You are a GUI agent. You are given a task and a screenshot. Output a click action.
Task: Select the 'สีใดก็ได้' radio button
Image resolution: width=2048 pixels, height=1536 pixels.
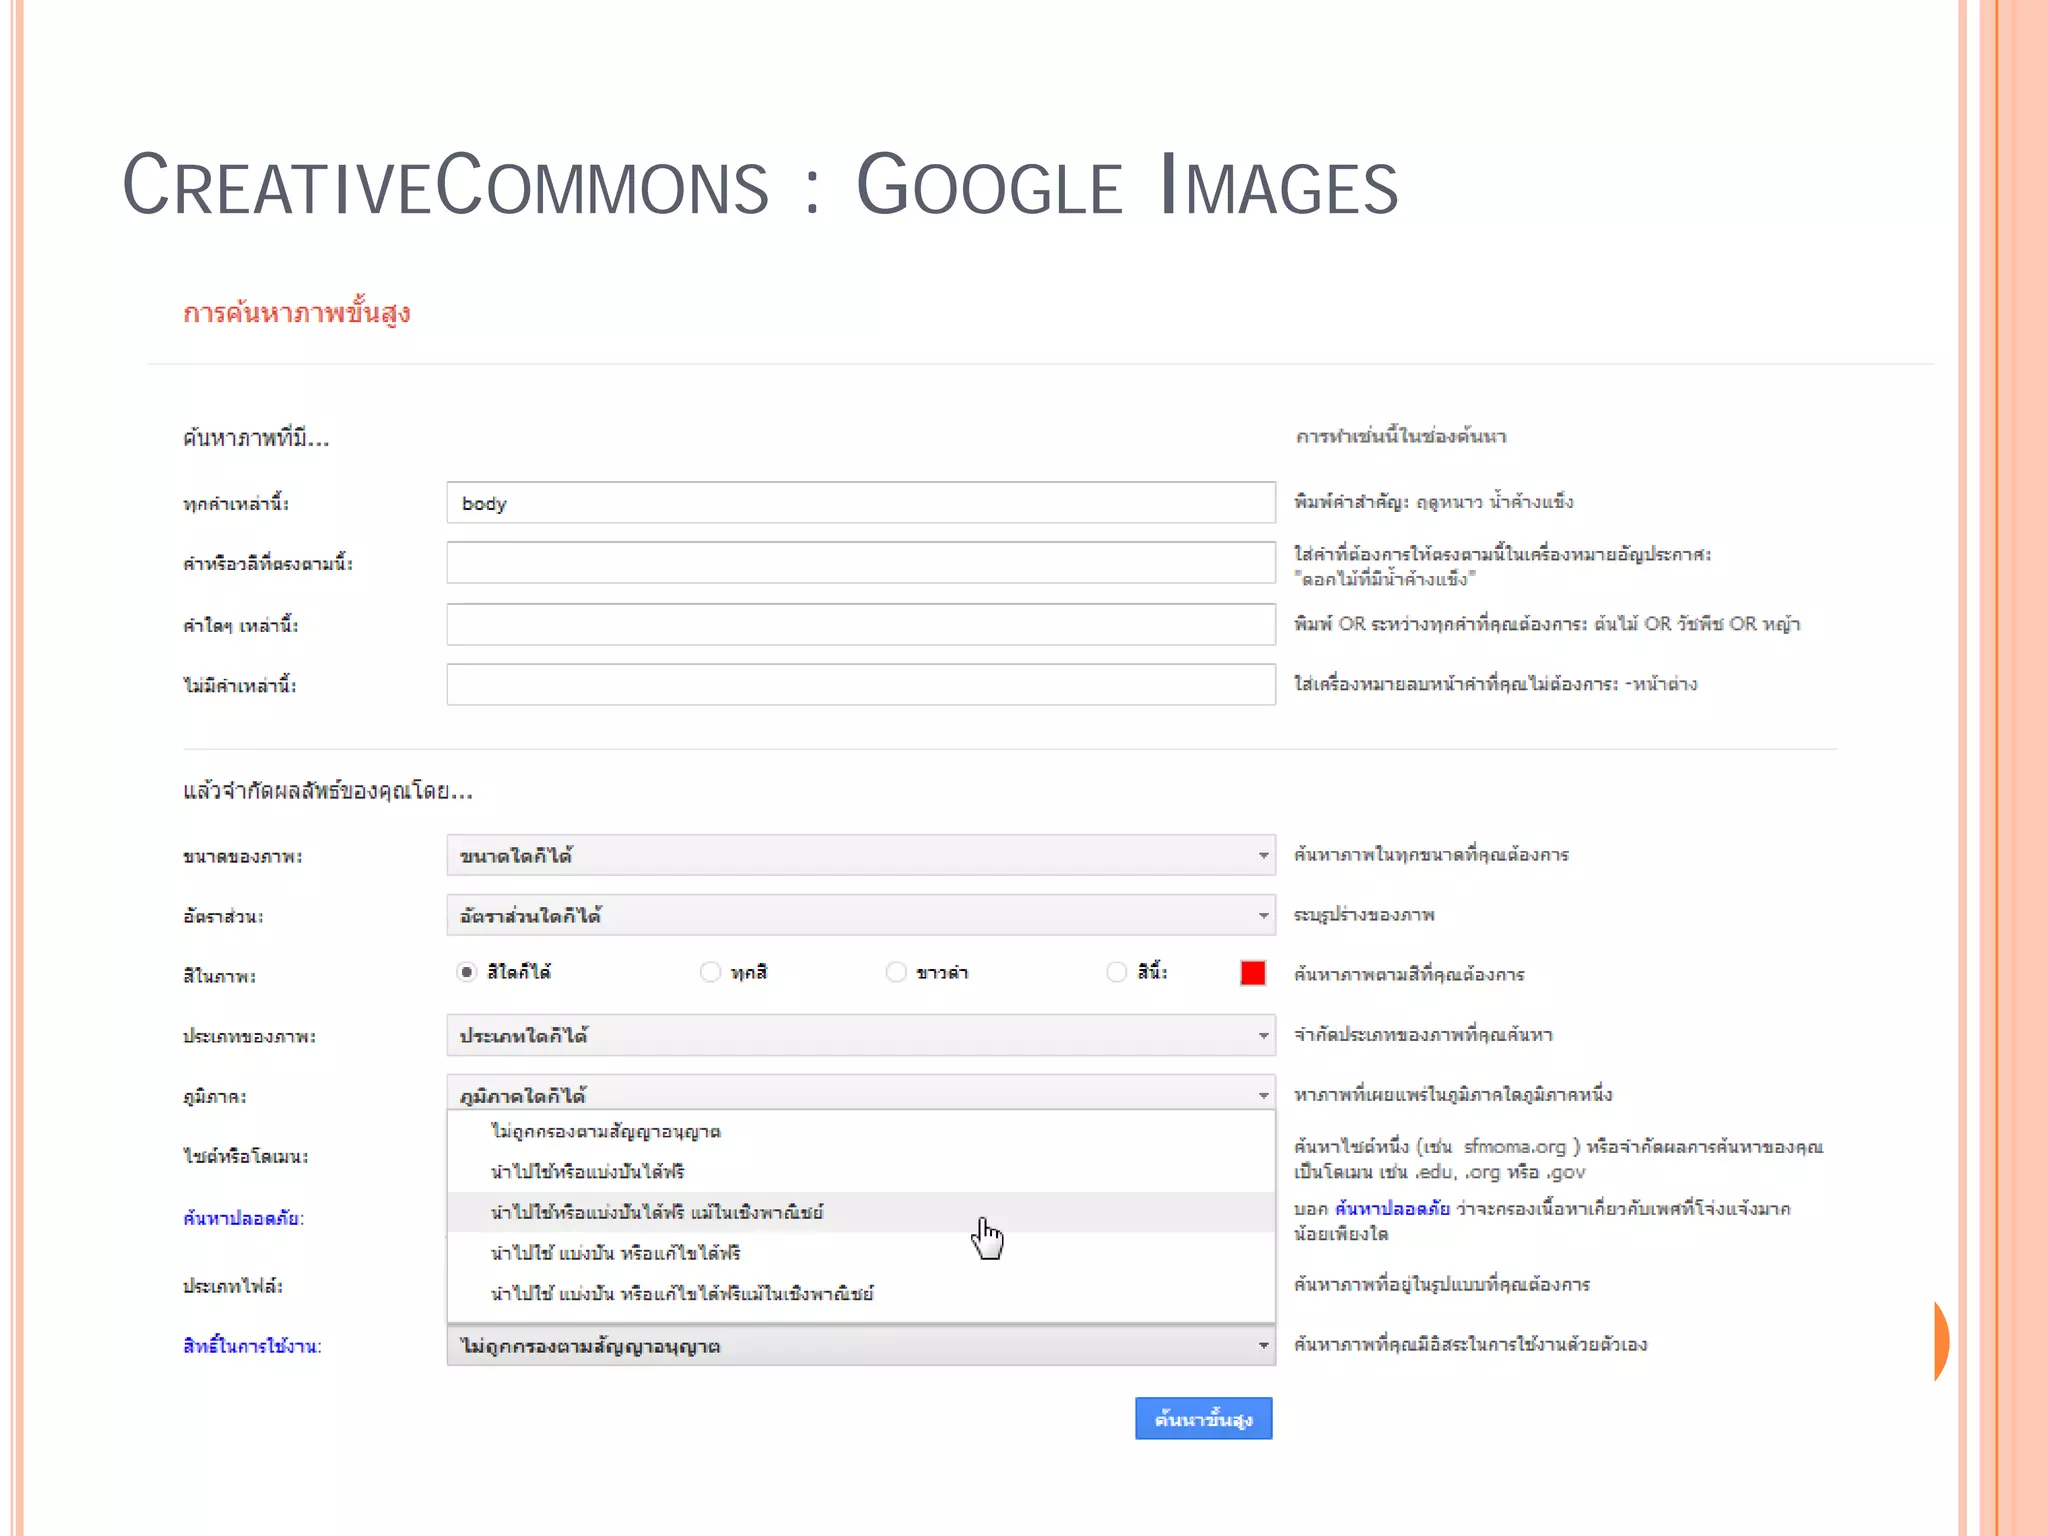[466, 972]
